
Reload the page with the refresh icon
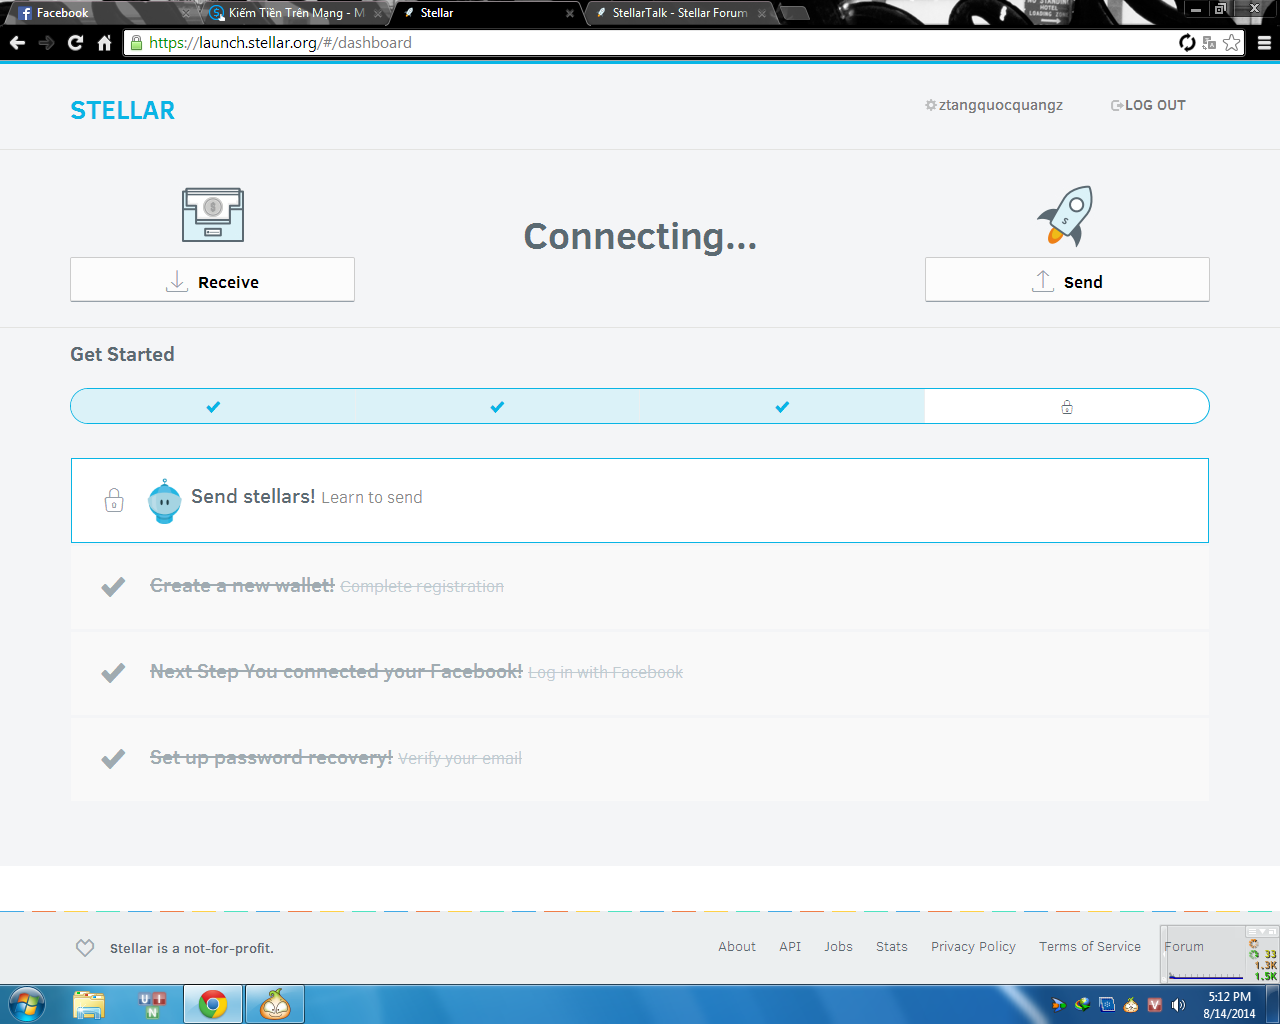(x=75, y=43)
